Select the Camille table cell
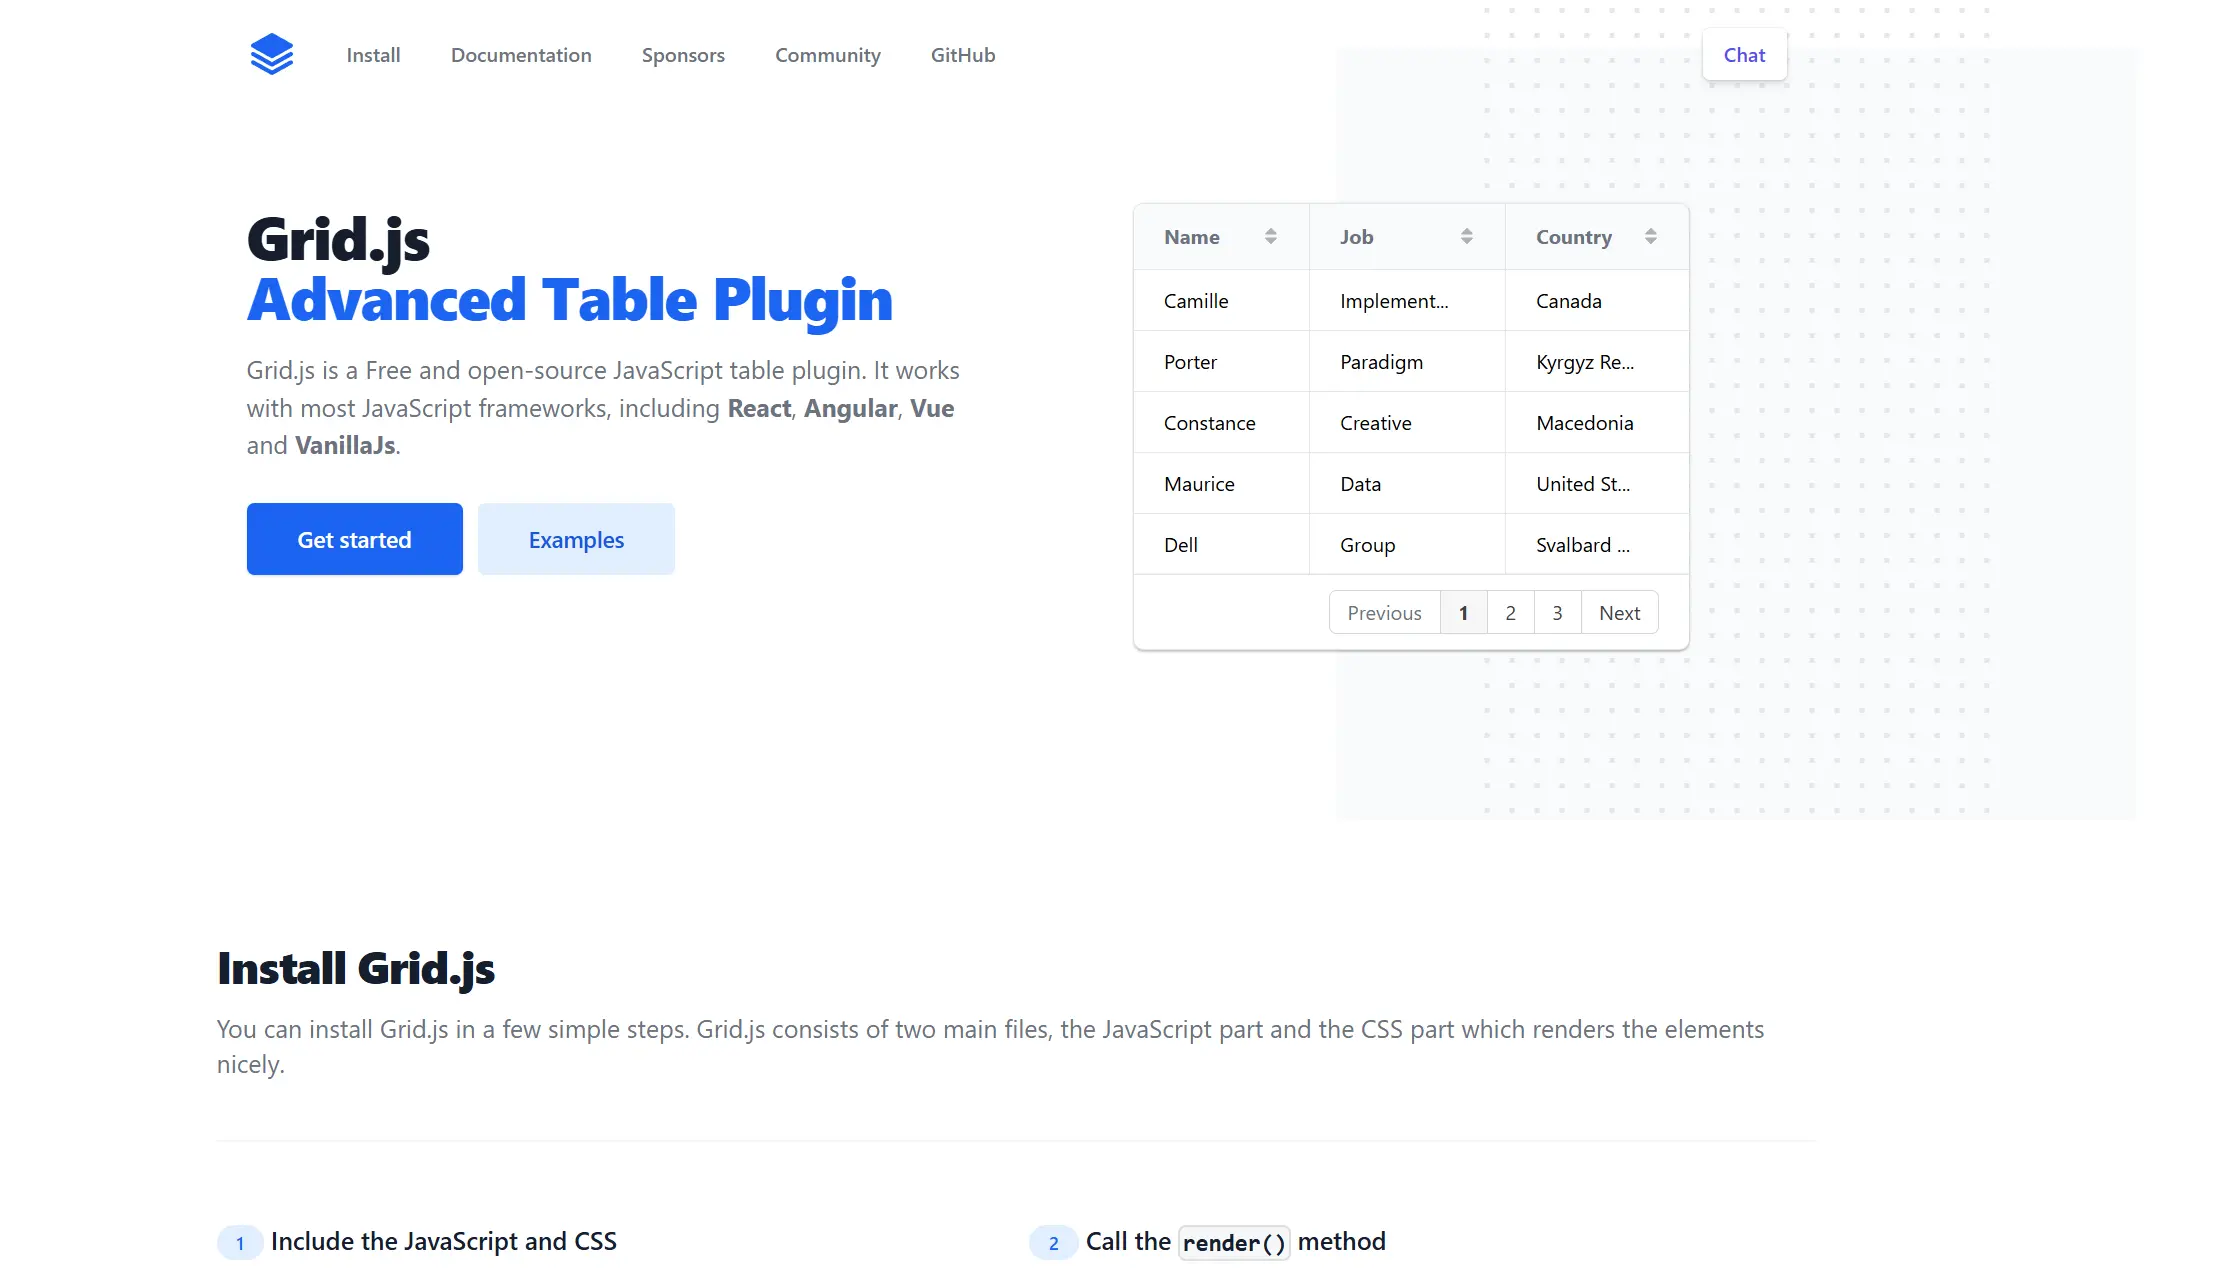2214x1273 pixels. click(x=1221, y=300)
